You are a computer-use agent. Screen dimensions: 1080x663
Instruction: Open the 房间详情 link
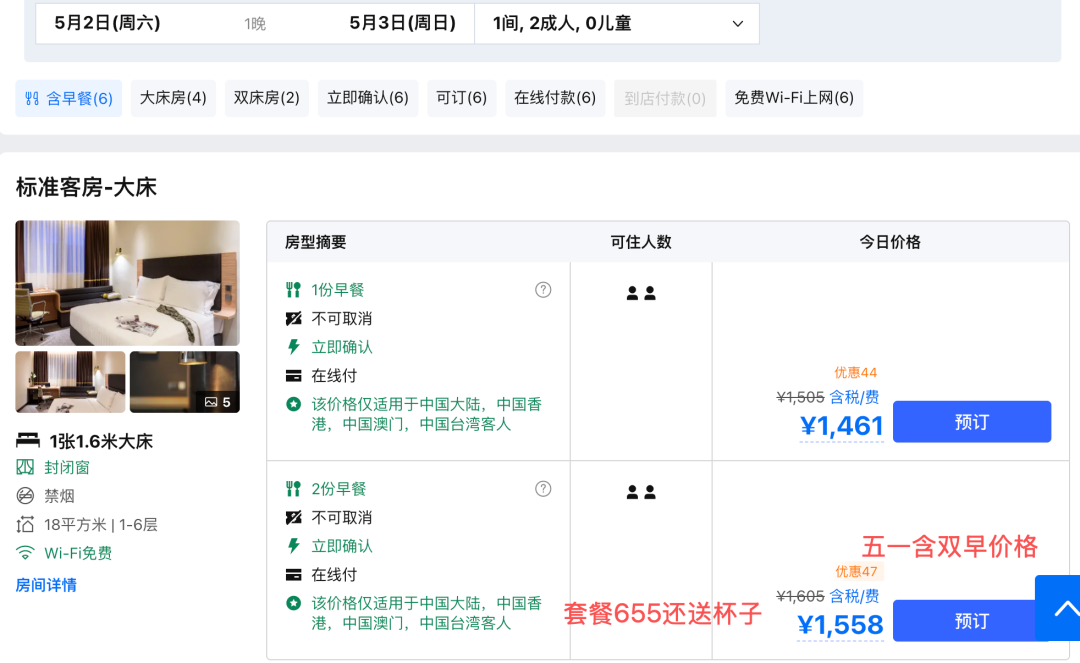[46, 585]
